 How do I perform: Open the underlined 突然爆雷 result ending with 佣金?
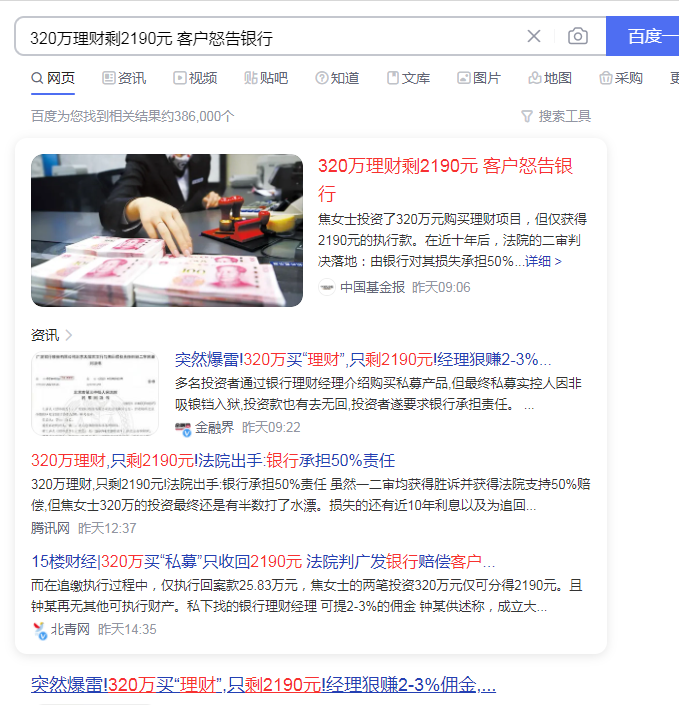click(x=264, y=685)
